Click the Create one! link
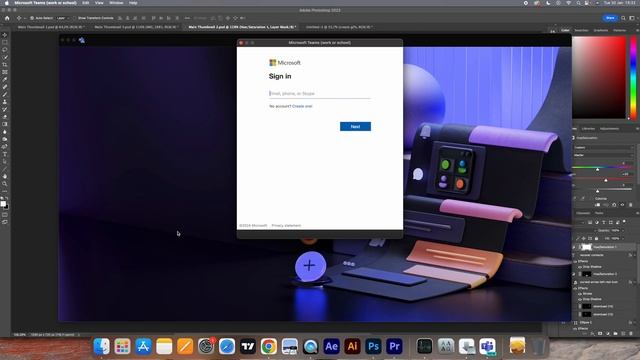Image resolution: width=640 pixels, height=360 pixels. 302,106
